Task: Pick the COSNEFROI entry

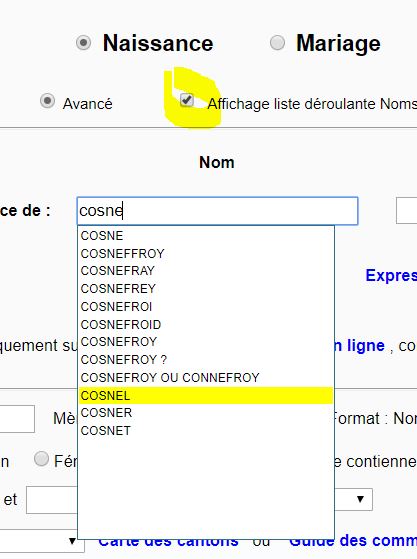Action: tap(206, 307)
